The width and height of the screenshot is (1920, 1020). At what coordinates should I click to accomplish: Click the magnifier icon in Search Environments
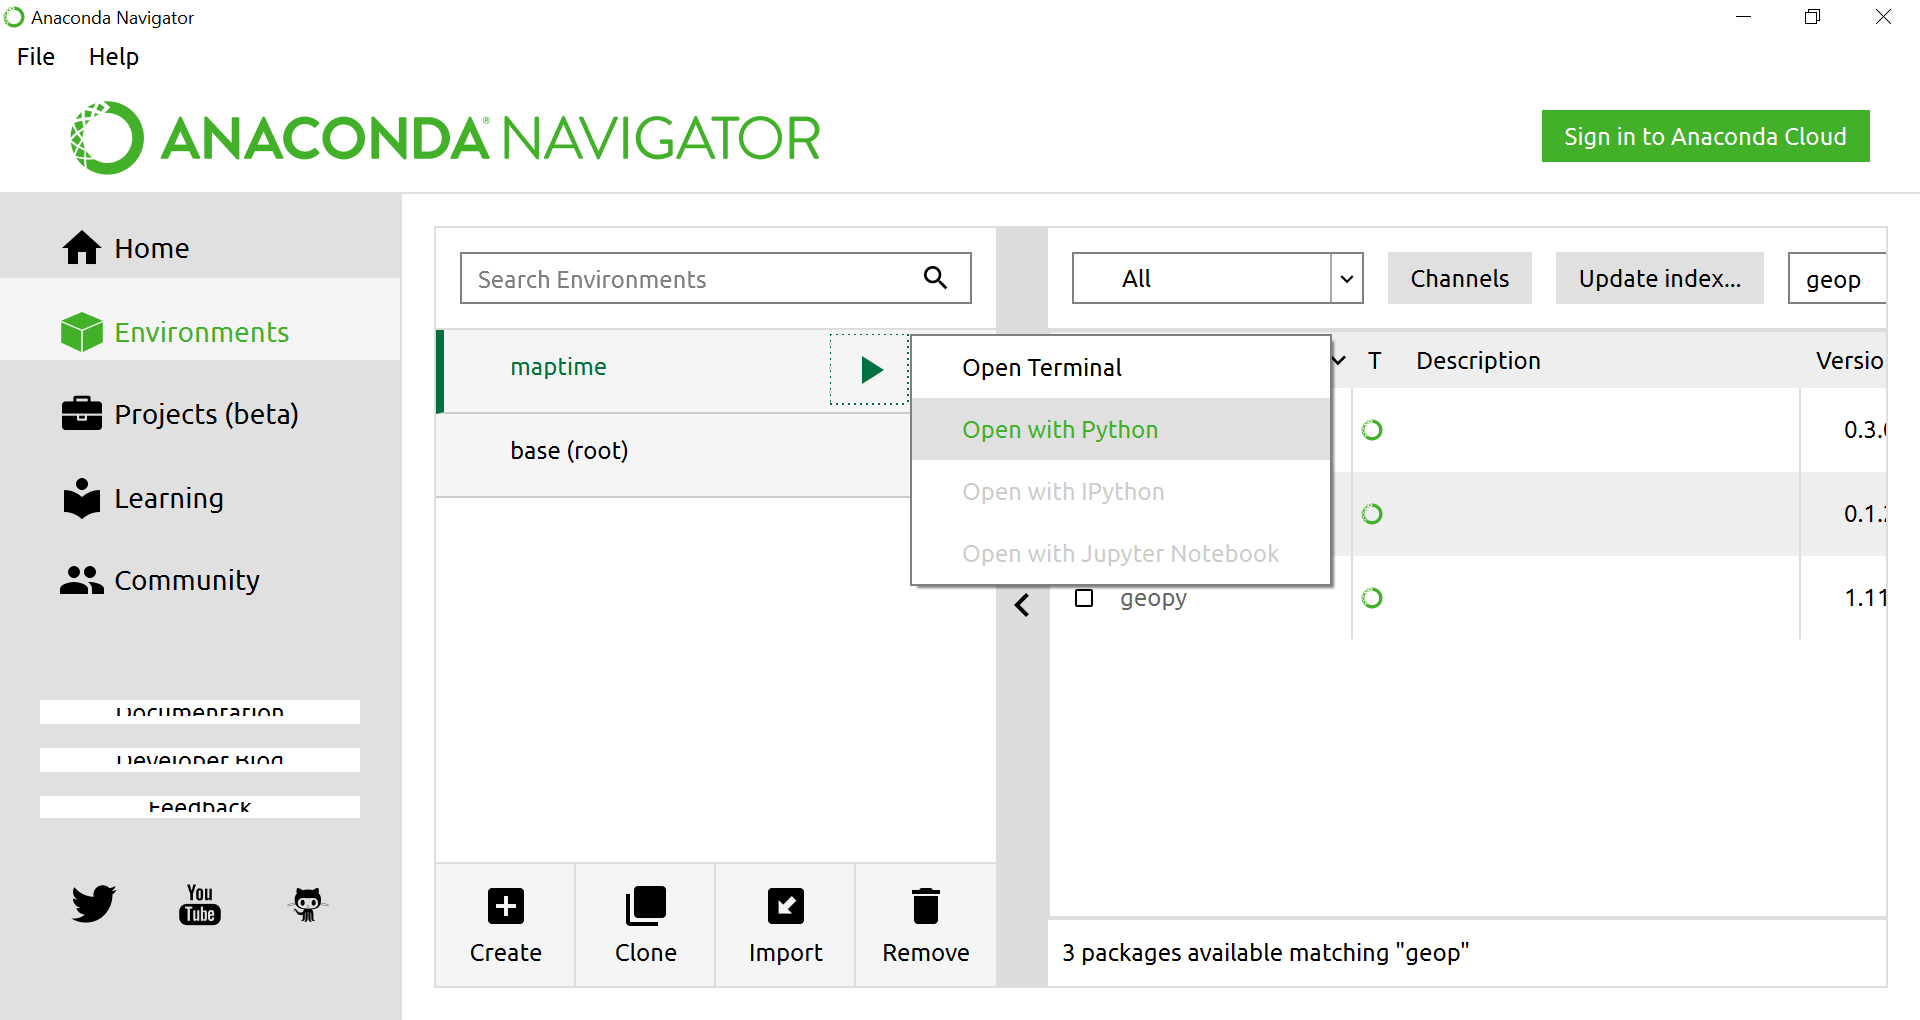click(935, 277)
